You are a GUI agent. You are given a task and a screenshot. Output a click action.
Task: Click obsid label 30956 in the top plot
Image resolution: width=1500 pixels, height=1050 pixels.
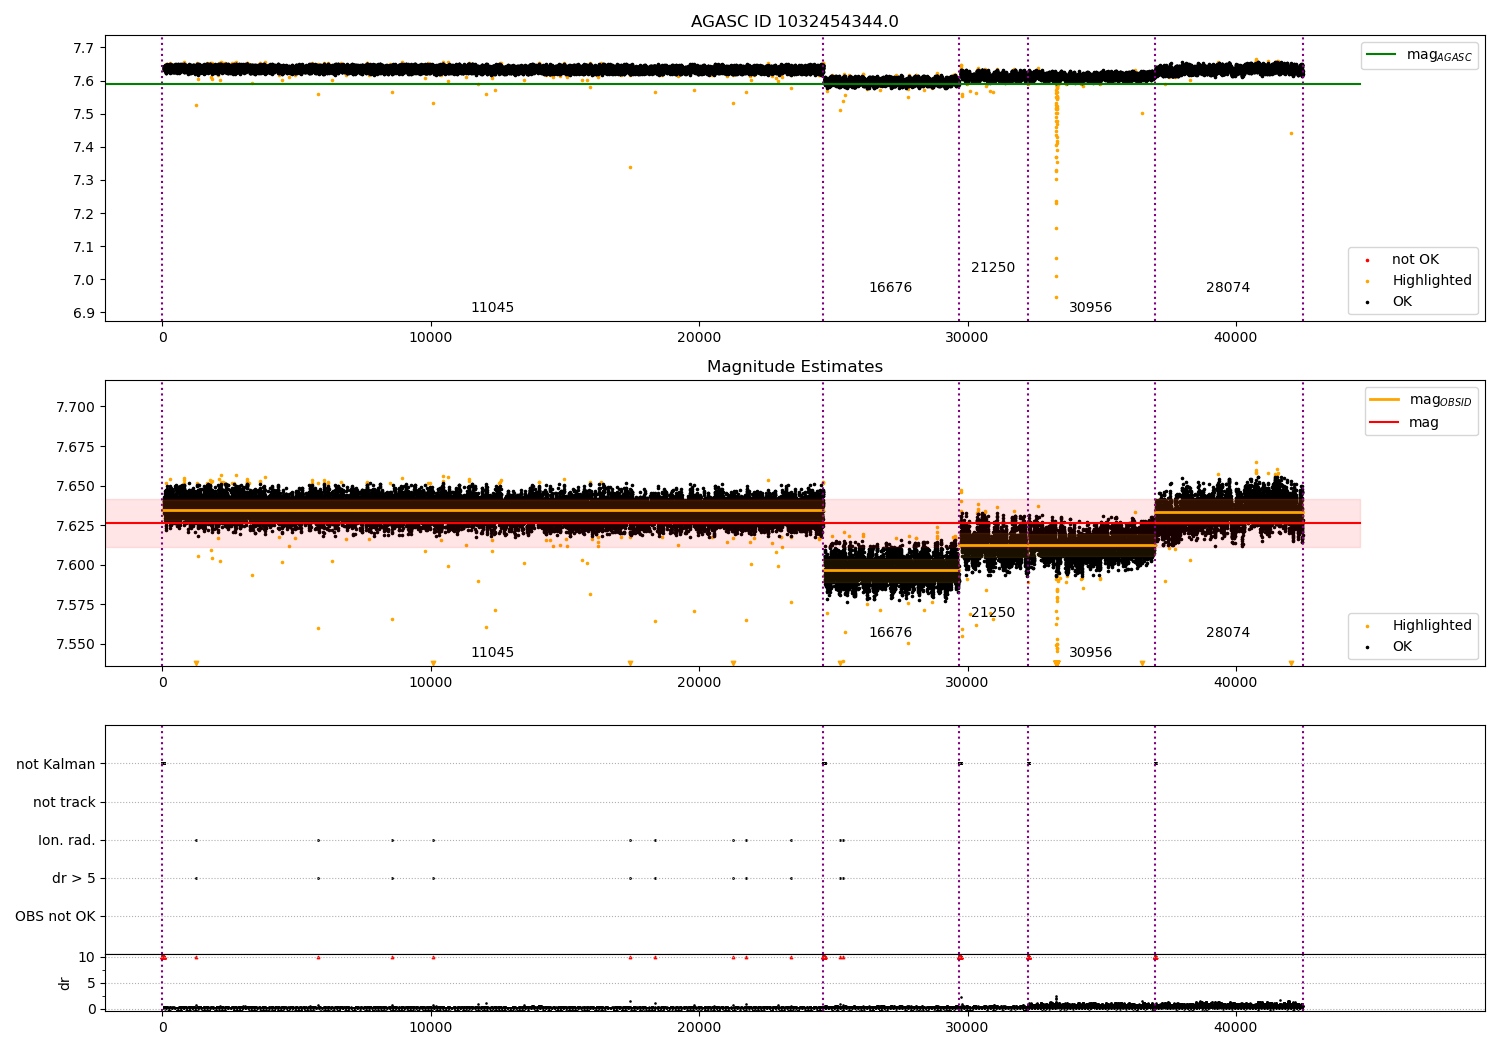coord(1090,308)
